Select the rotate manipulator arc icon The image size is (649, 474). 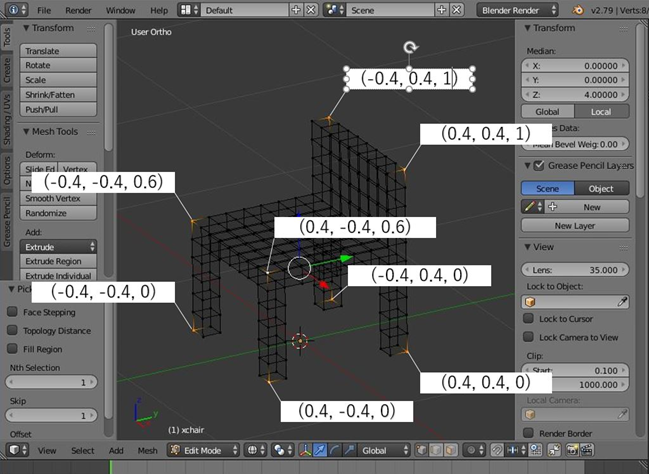pos(334,450)
